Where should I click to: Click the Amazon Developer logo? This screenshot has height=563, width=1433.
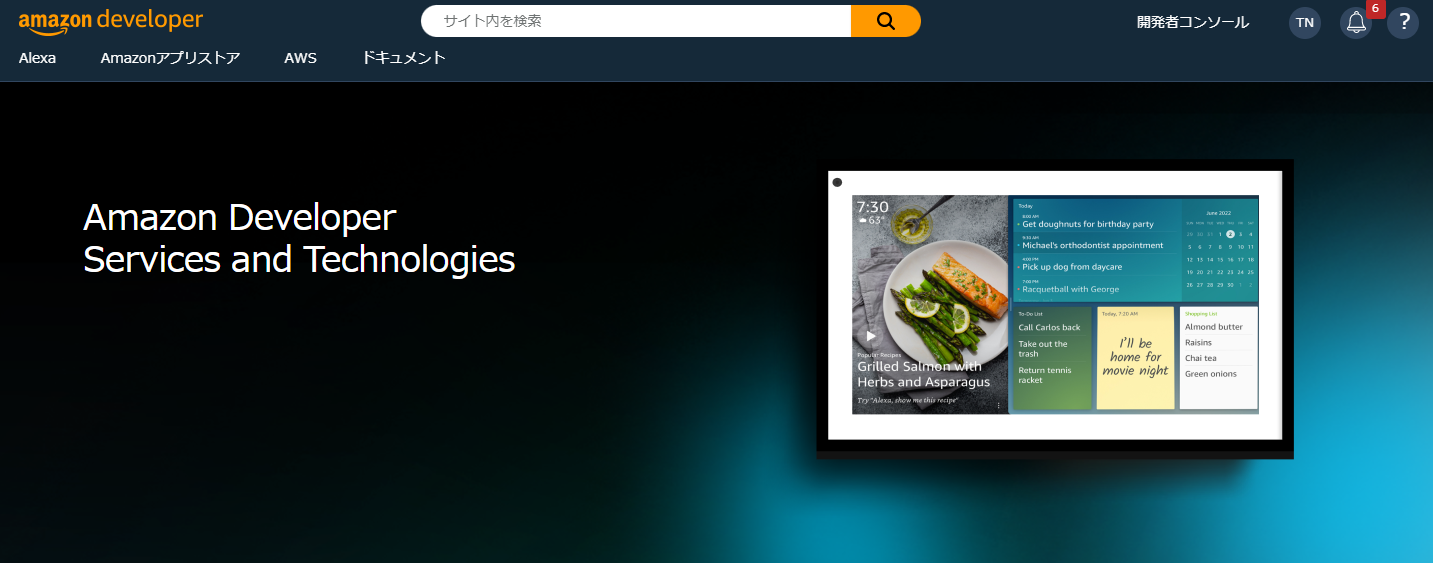111,20
